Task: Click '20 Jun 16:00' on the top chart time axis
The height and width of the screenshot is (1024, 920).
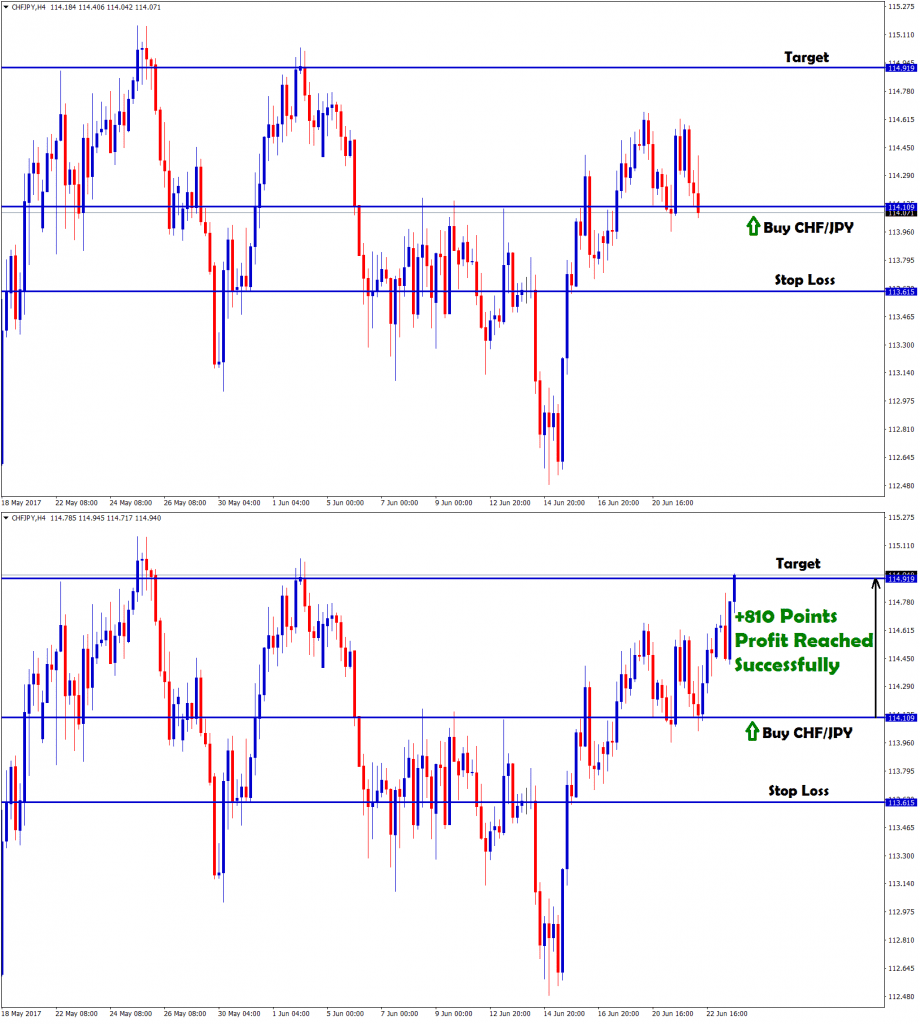Action: click(673, 503)
